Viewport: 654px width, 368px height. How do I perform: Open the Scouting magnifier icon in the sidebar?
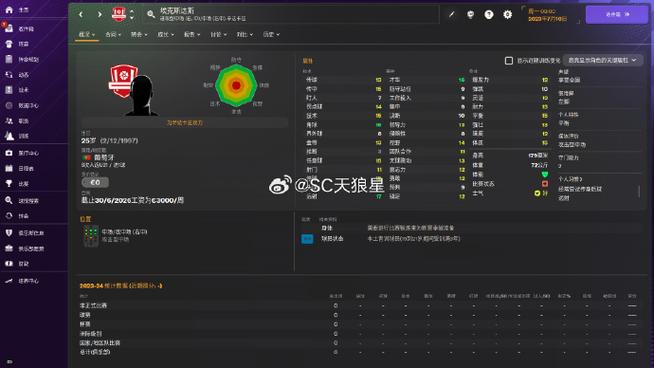9,200
